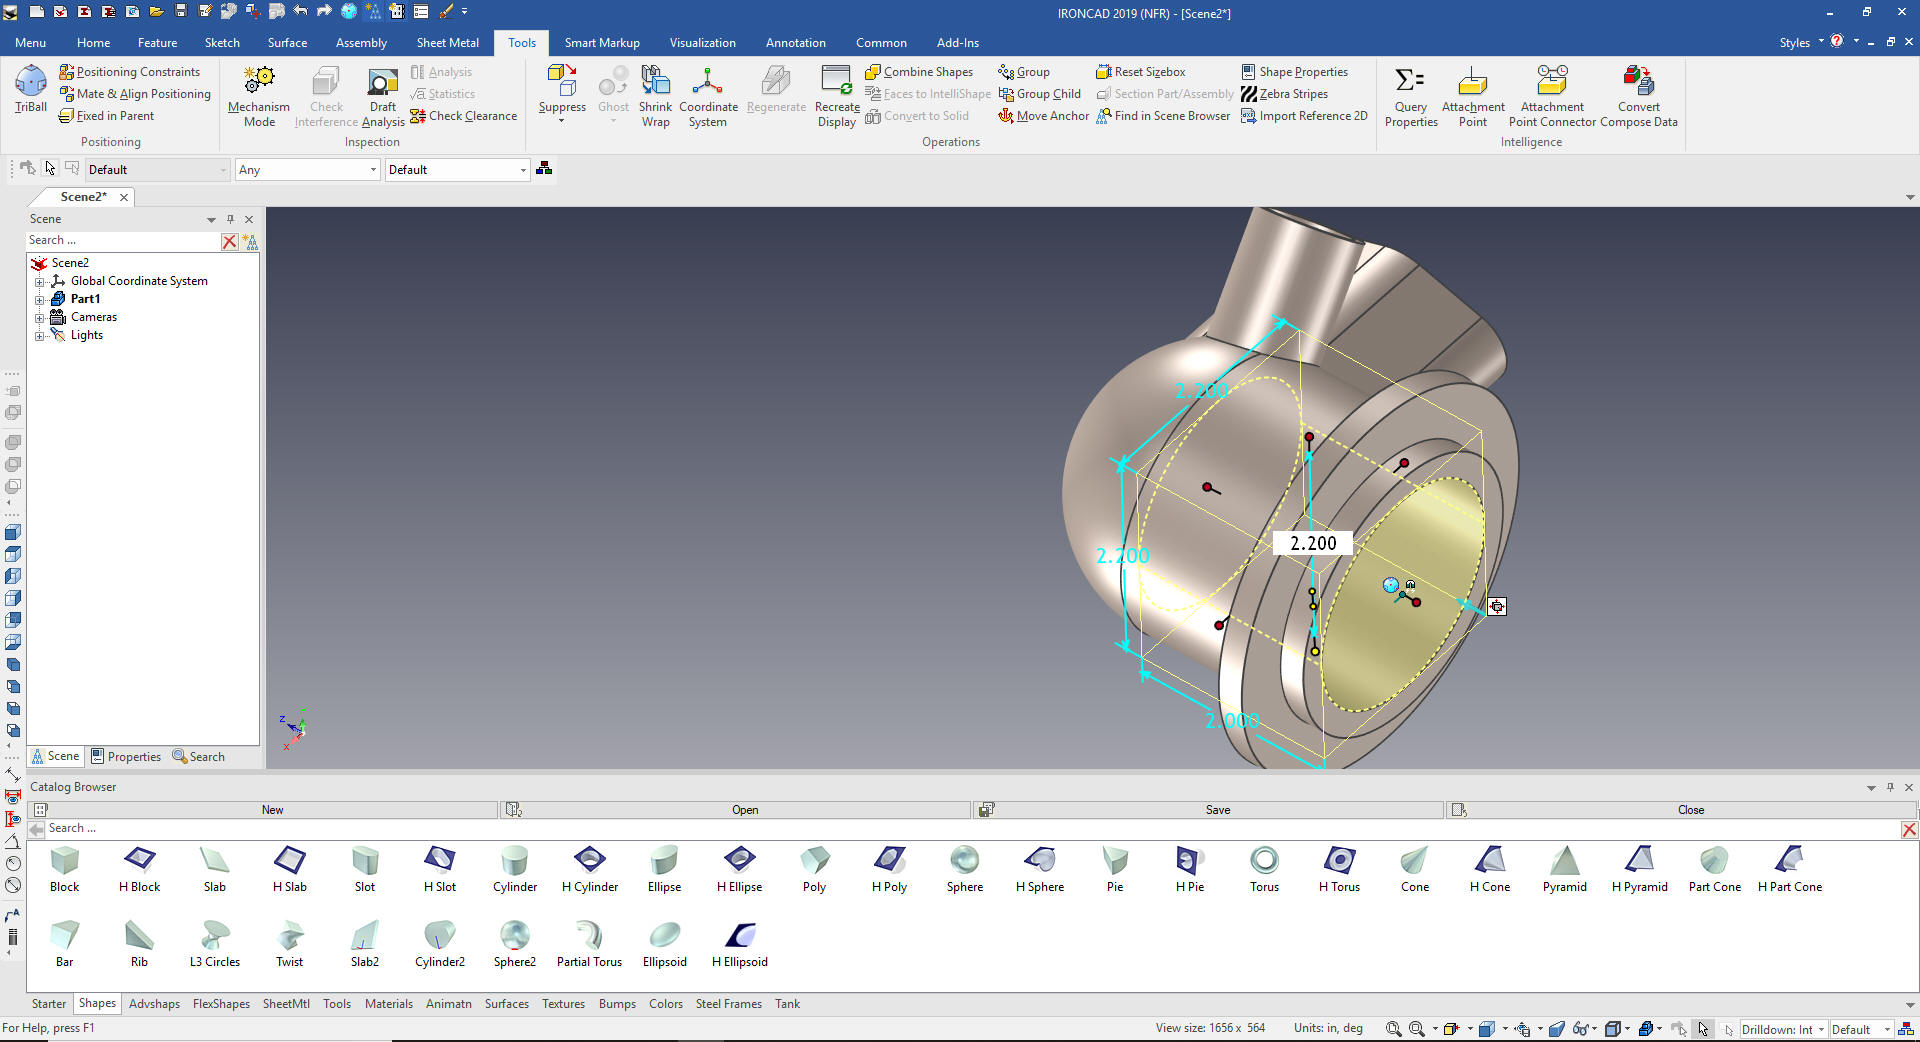
Task: Expand Global Coordinate System node
Action: pos(40,281)
